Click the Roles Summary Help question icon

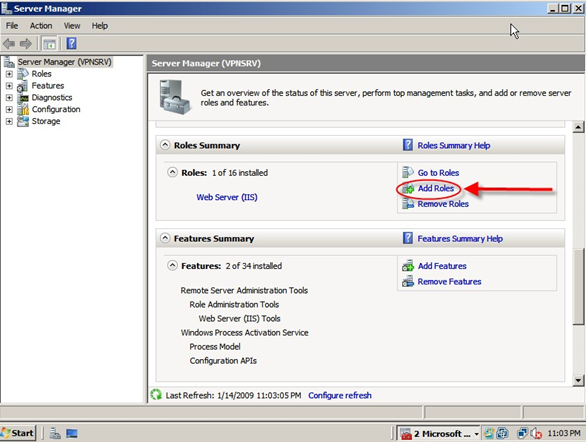408,145
